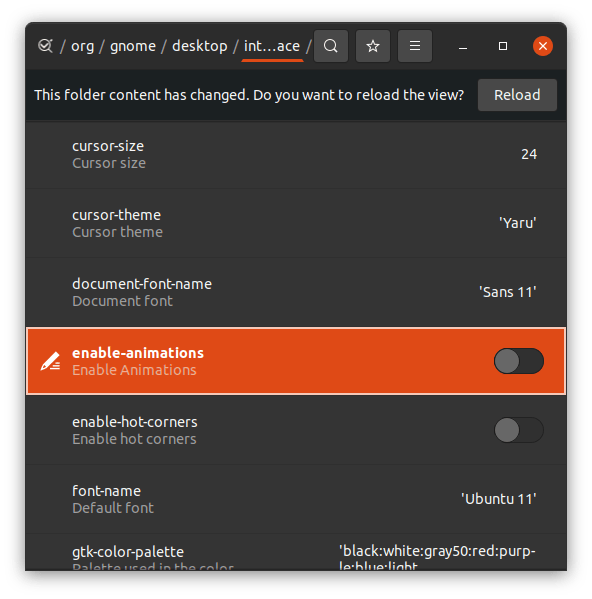Click the Default font description
This screenshot has height=599, width=592.
pyautogui.click(x=113, y=508)
